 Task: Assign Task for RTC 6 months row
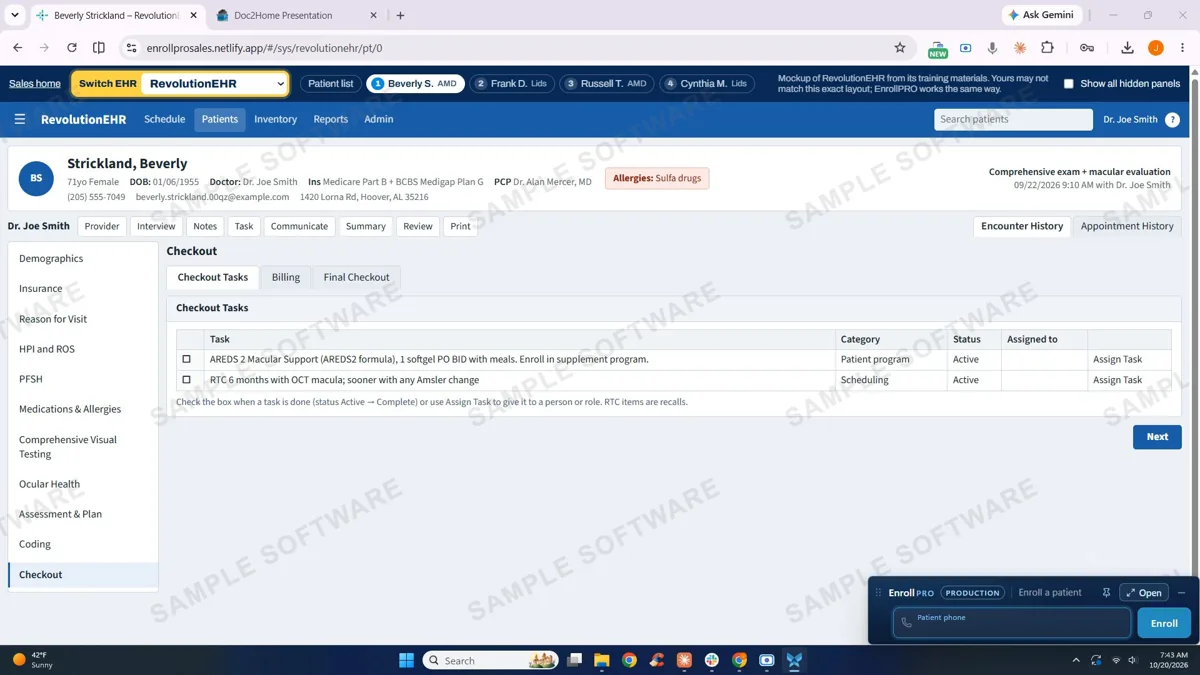pos(1117,380)
